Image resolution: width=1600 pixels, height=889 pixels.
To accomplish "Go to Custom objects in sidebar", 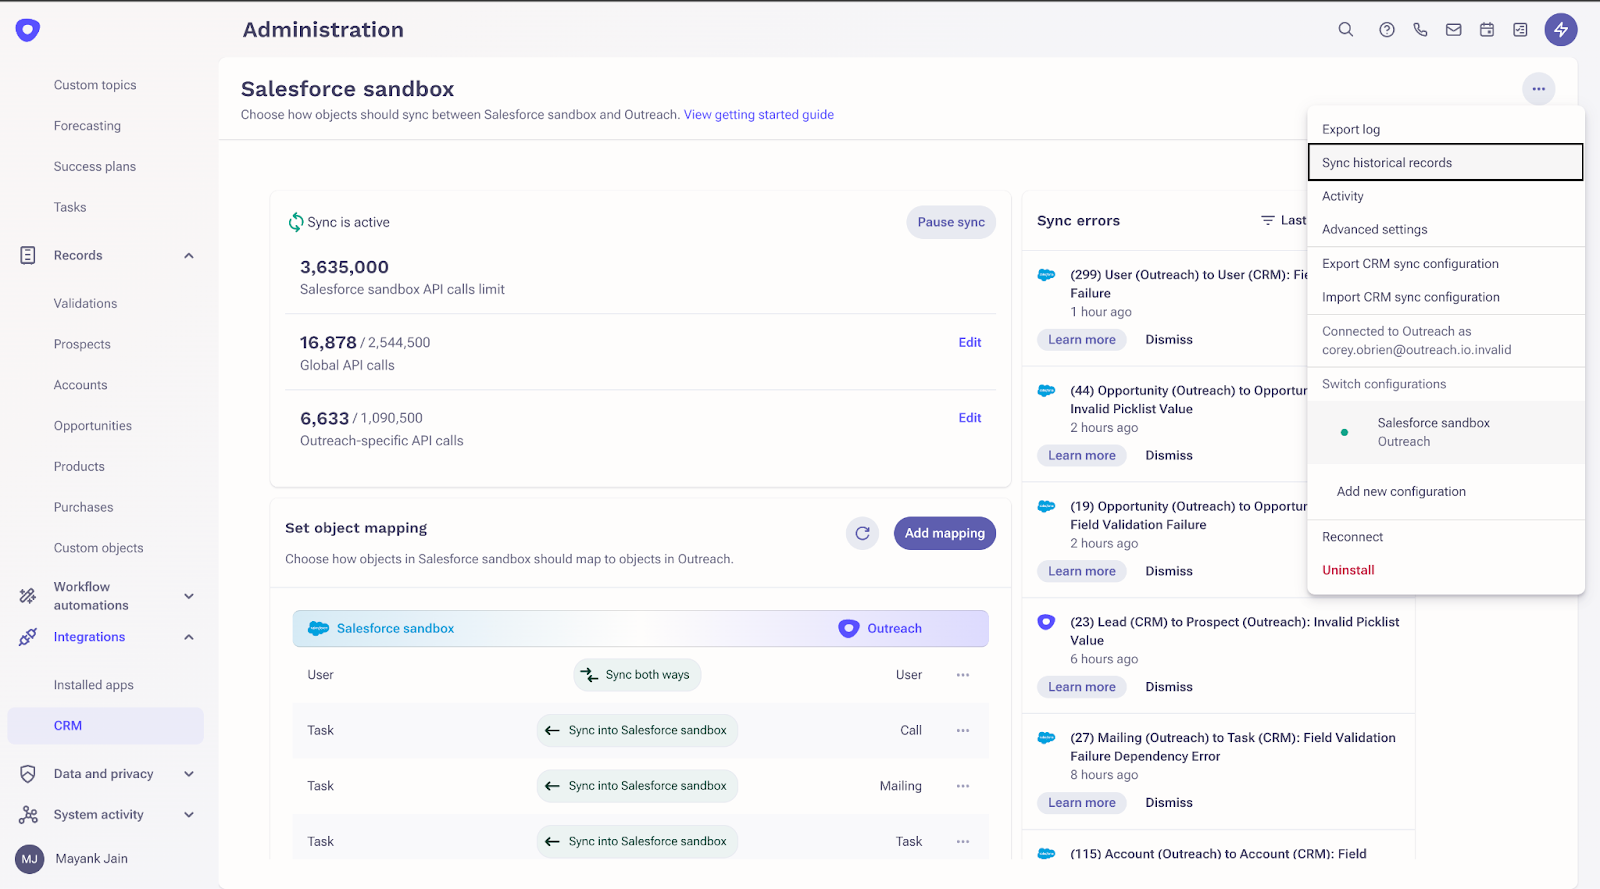I will pyautogui.click(x=99, y=548).
